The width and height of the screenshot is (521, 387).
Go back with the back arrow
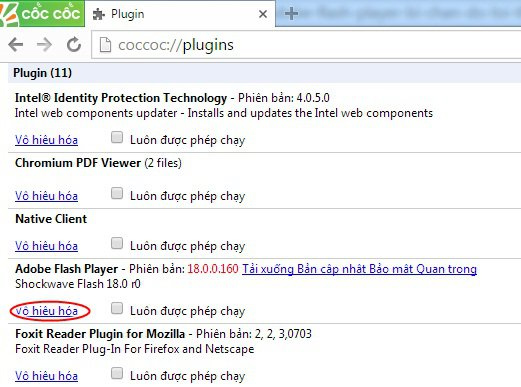click(15, 44)
